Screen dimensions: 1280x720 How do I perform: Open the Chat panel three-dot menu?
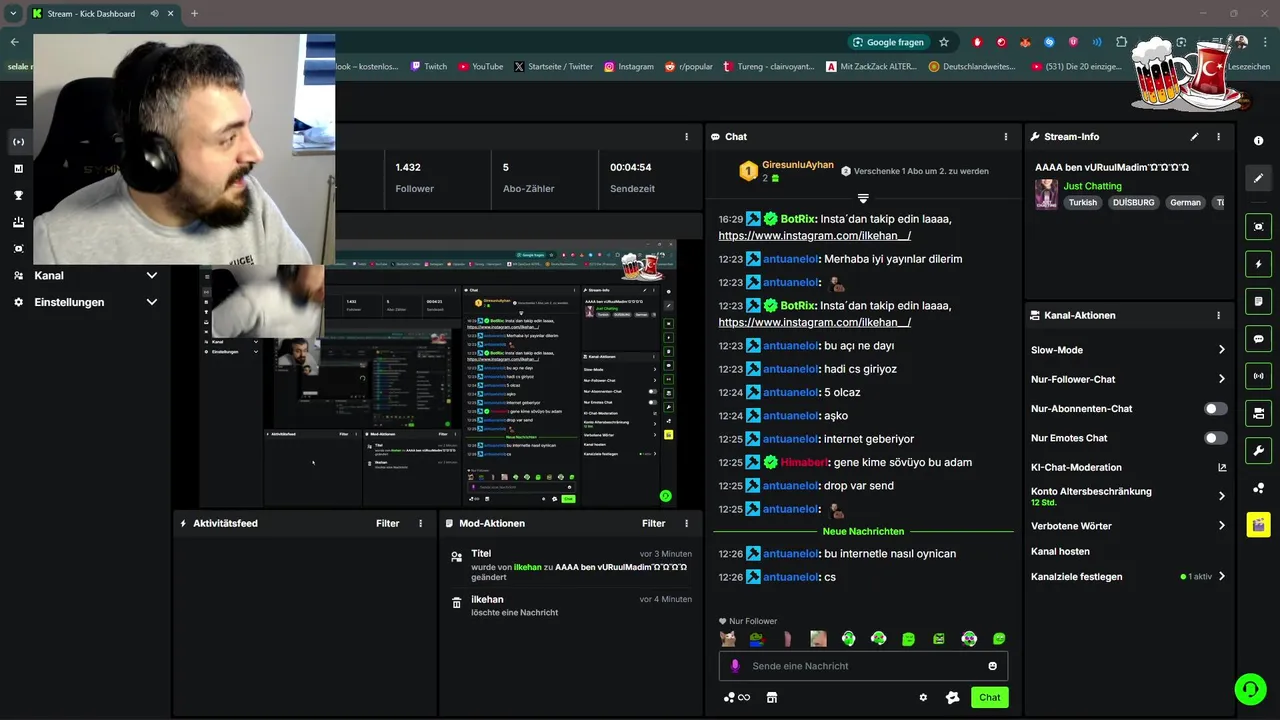[x=1006, y=137]
